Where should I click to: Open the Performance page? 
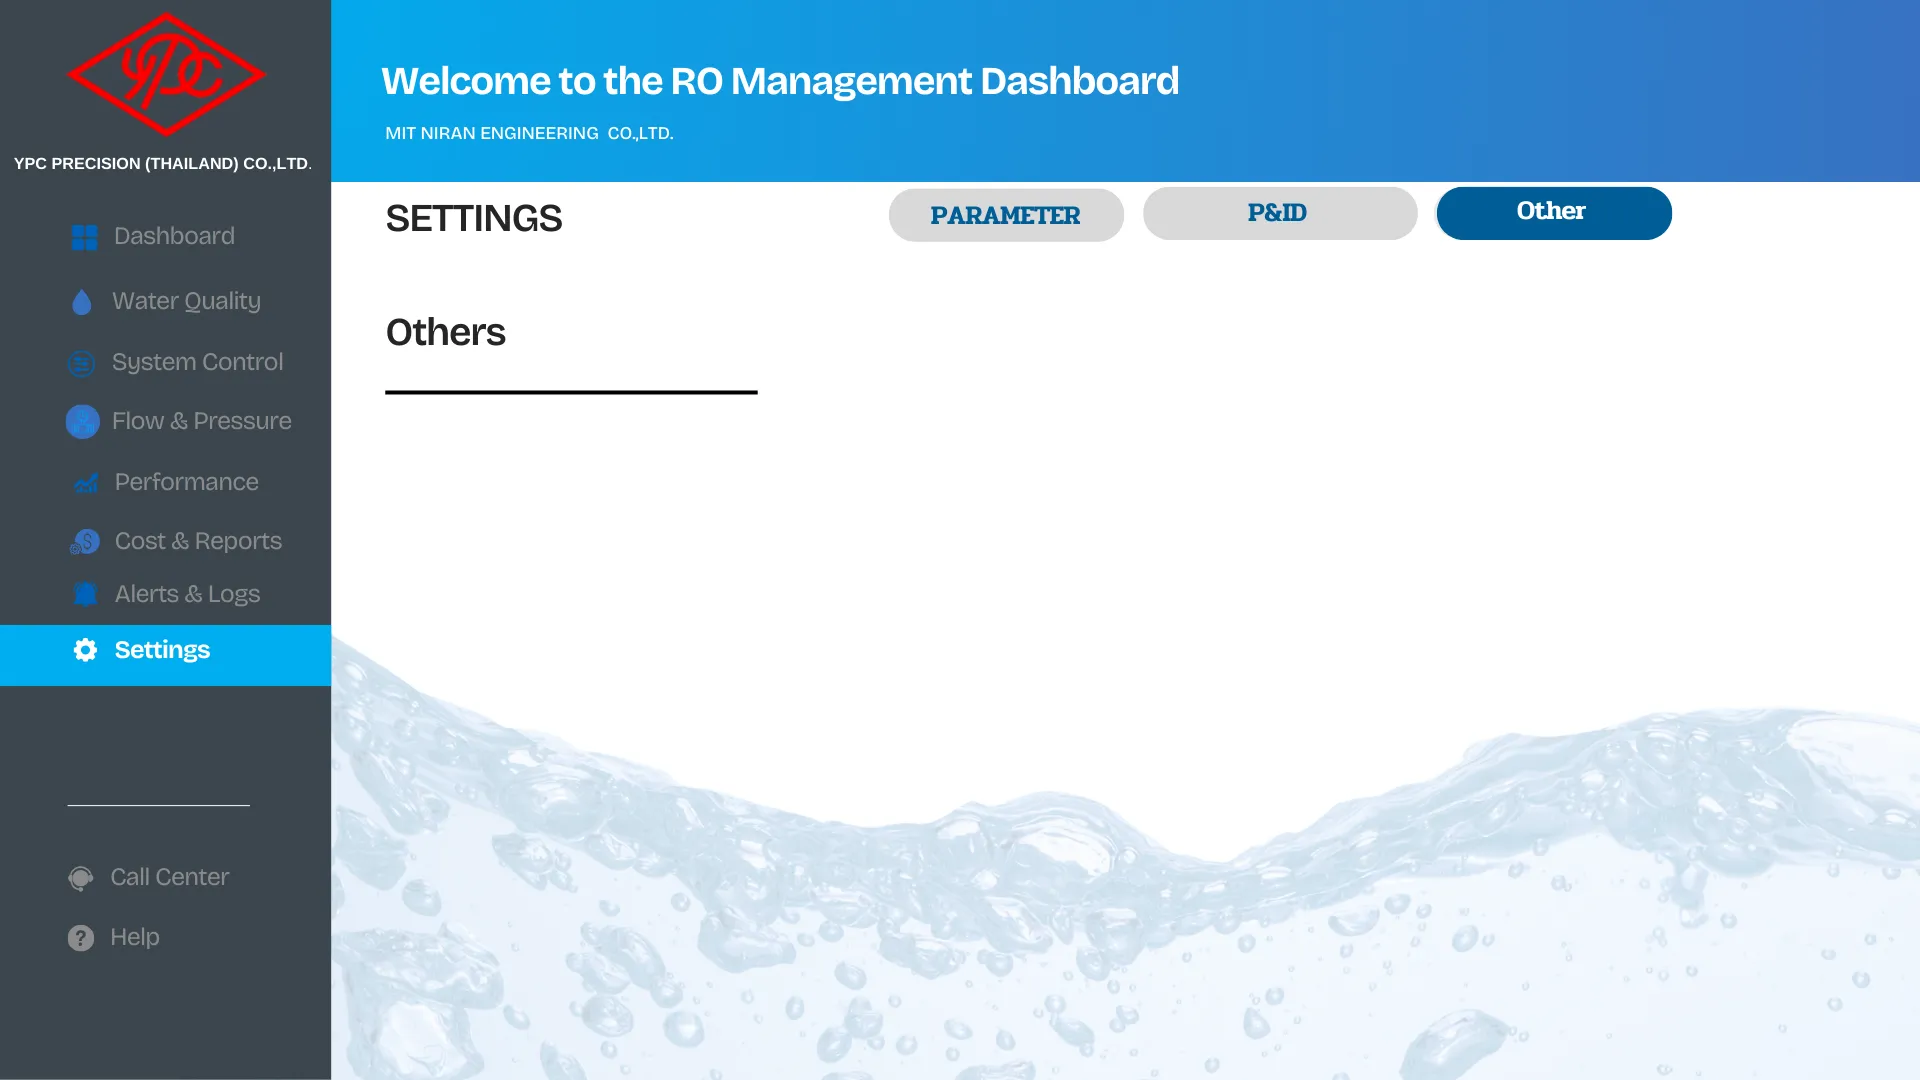[186, 482]
